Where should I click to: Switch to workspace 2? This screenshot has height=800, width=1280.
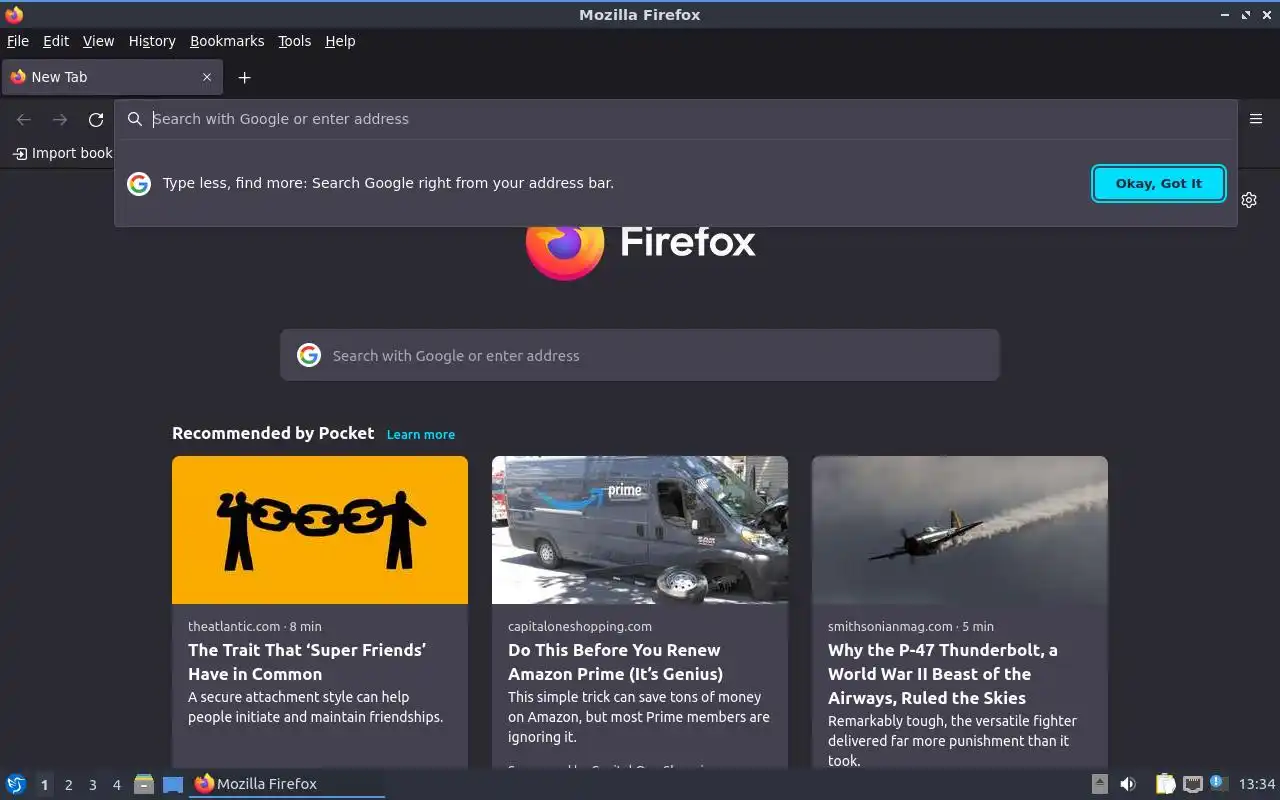click(x=68, y=785)
